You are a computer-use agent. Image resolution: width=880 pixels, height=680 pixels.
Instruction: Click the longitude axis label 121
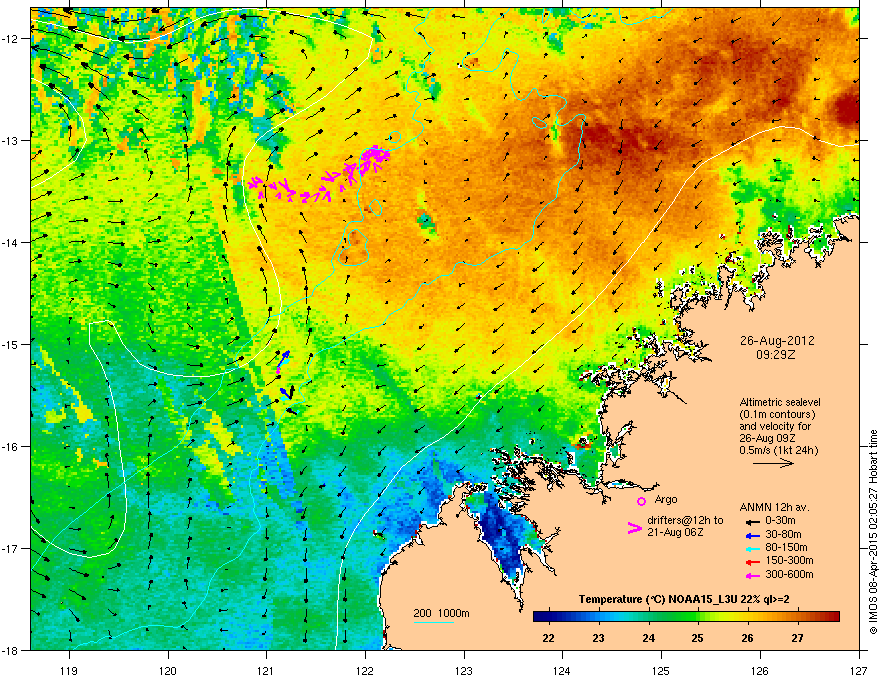(267, 670)
